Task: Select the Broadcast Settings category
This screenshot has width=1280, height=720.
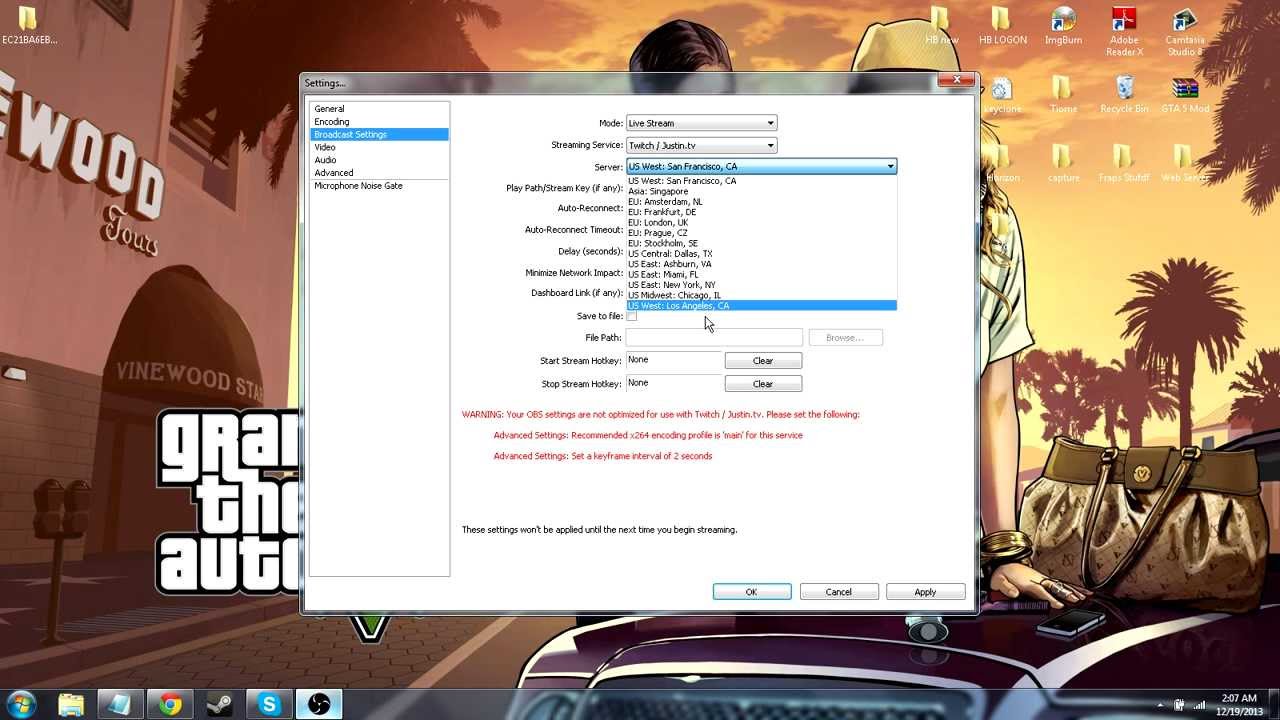Action: pyautogui.click(x=379, y=134)
